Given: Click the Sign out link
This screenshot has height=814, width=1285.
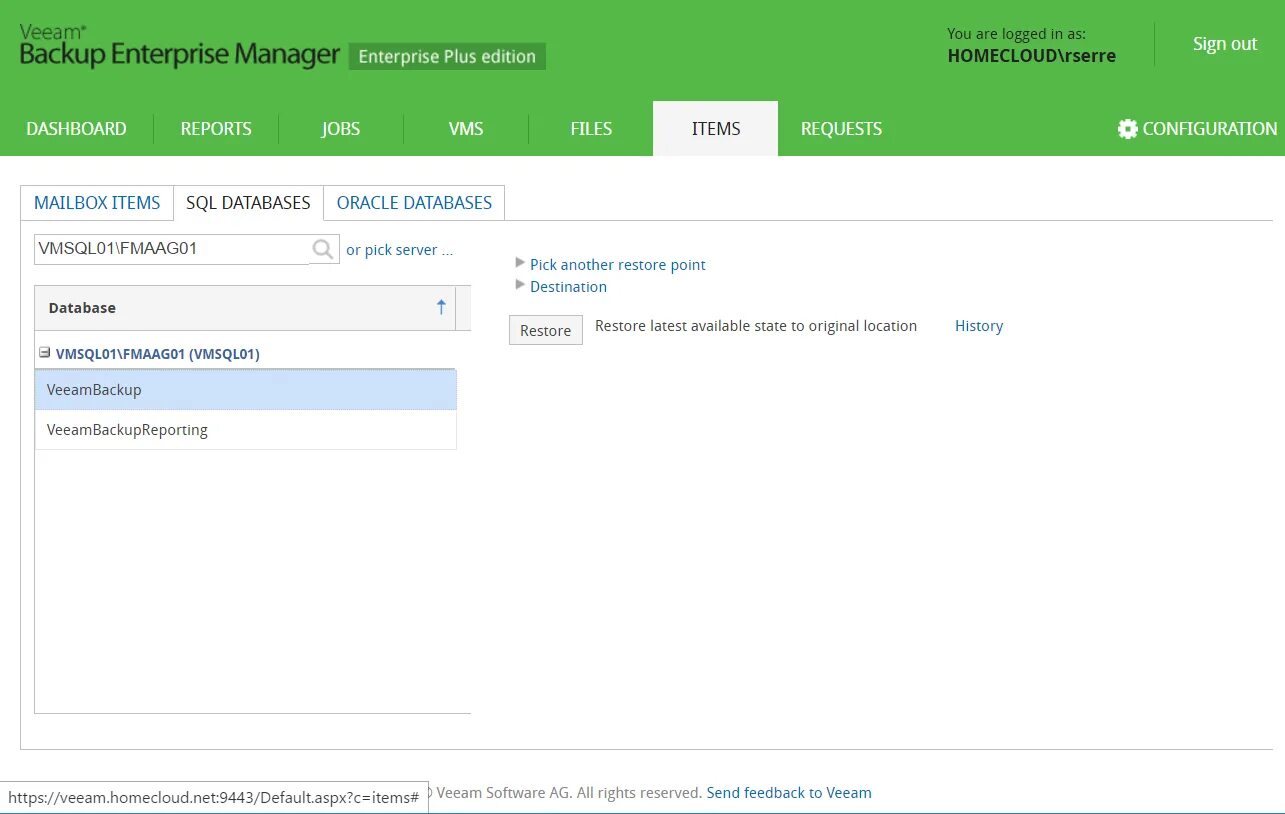Looking at the screenshot, I should click(1225, 44).
